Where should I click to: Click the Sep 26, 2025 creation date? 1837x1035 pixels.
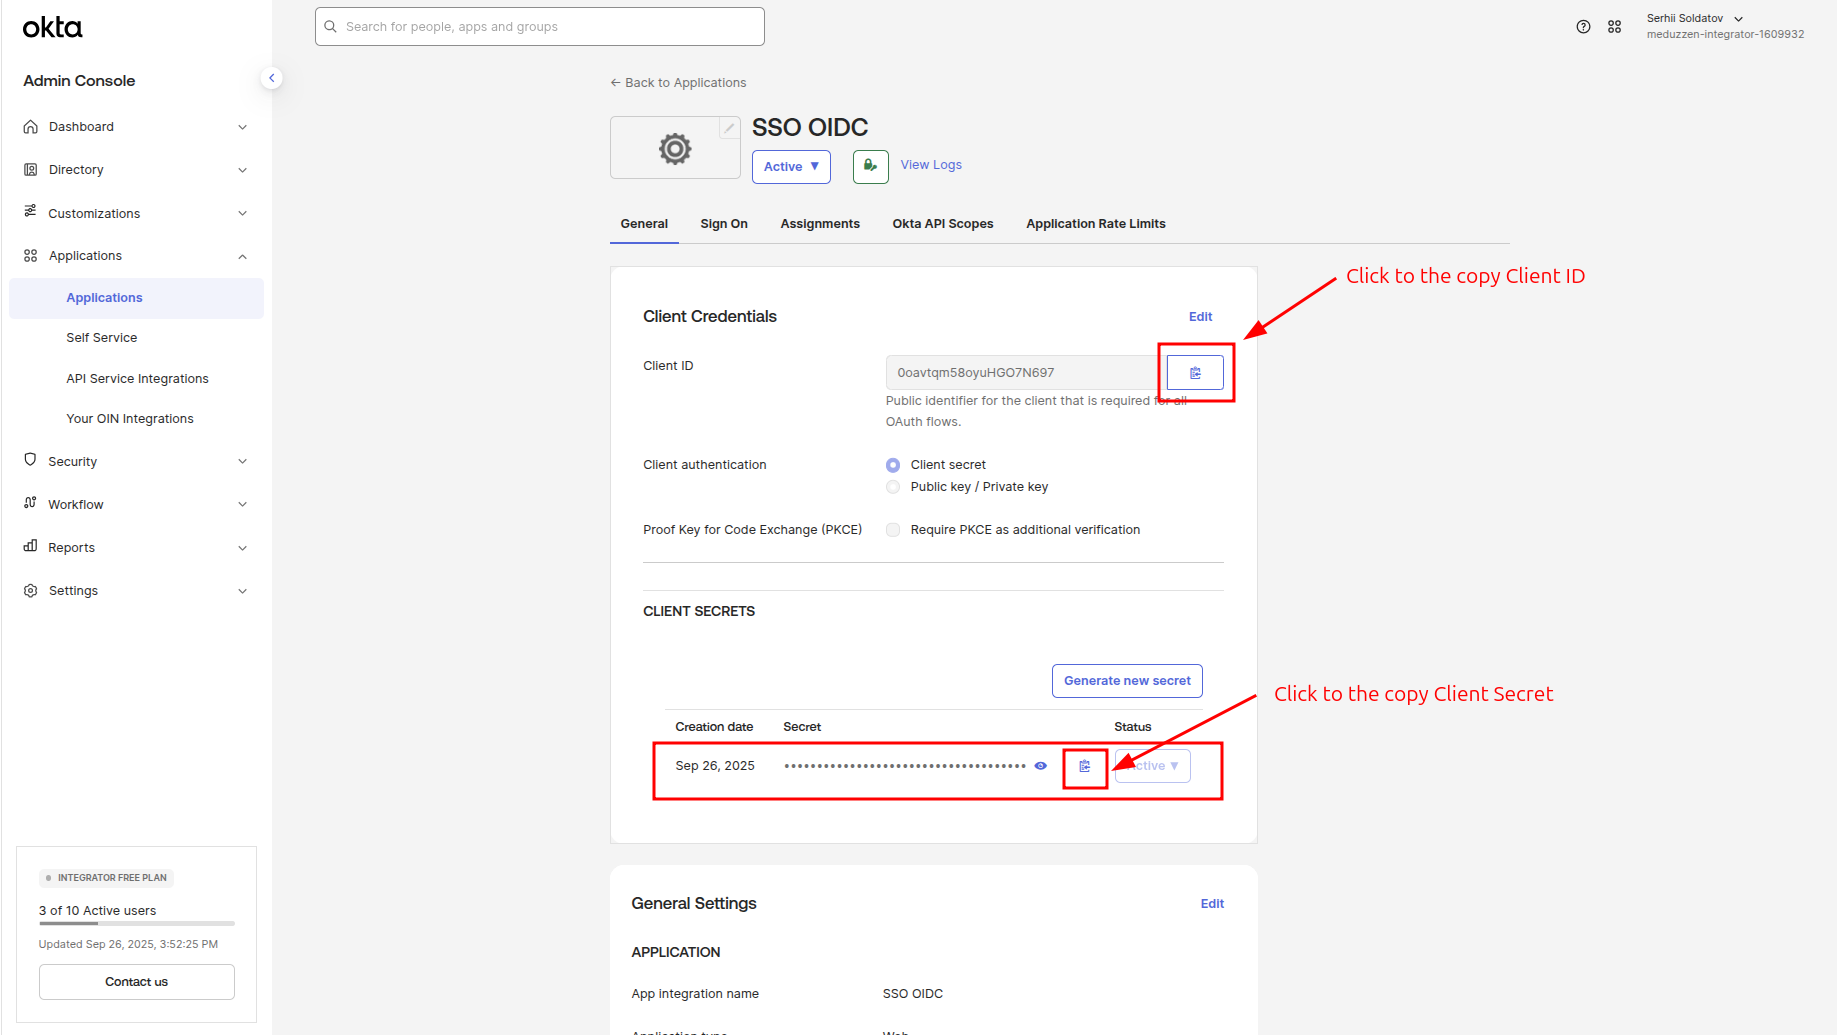tap(715, 766)
